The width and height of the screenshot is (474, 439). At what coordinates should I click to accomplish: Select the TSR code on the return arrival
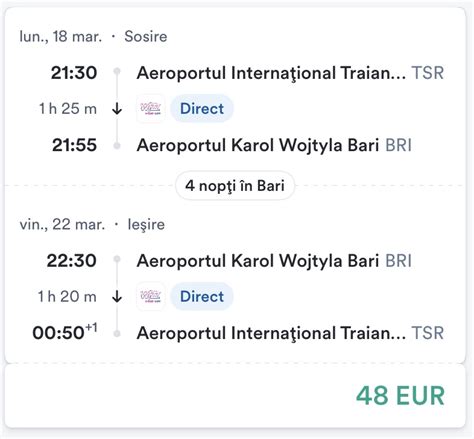point(428,333)
